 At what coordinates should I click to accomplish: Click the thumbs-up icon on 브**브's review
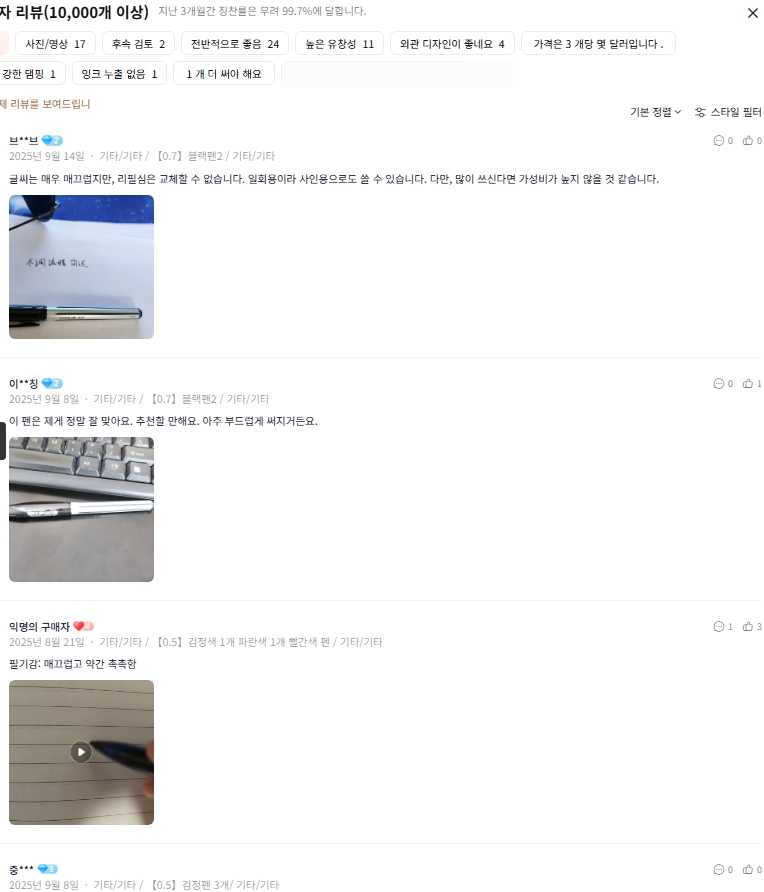click(x=748, y=141)
